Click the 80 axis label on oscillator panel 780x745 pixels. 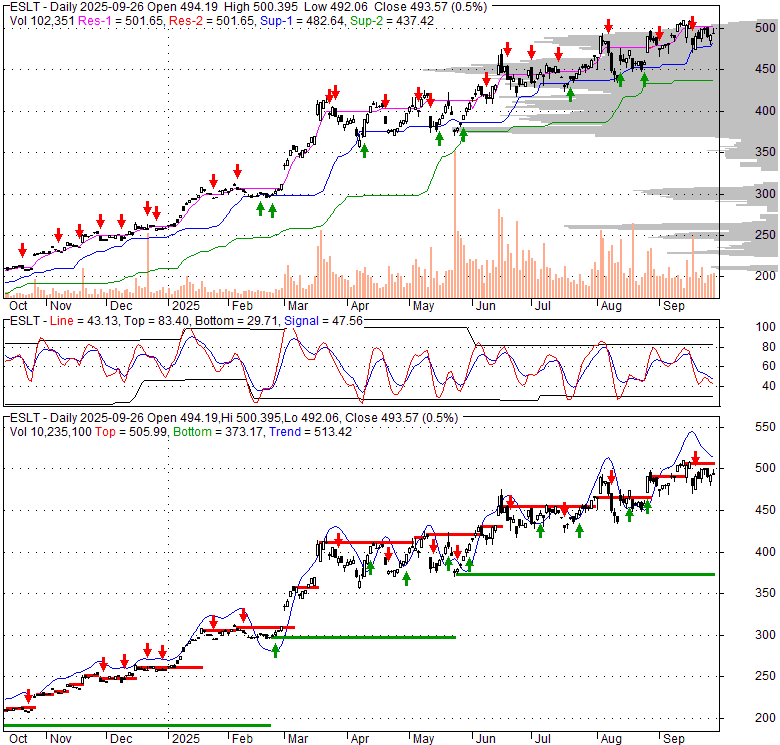point(768,347)
